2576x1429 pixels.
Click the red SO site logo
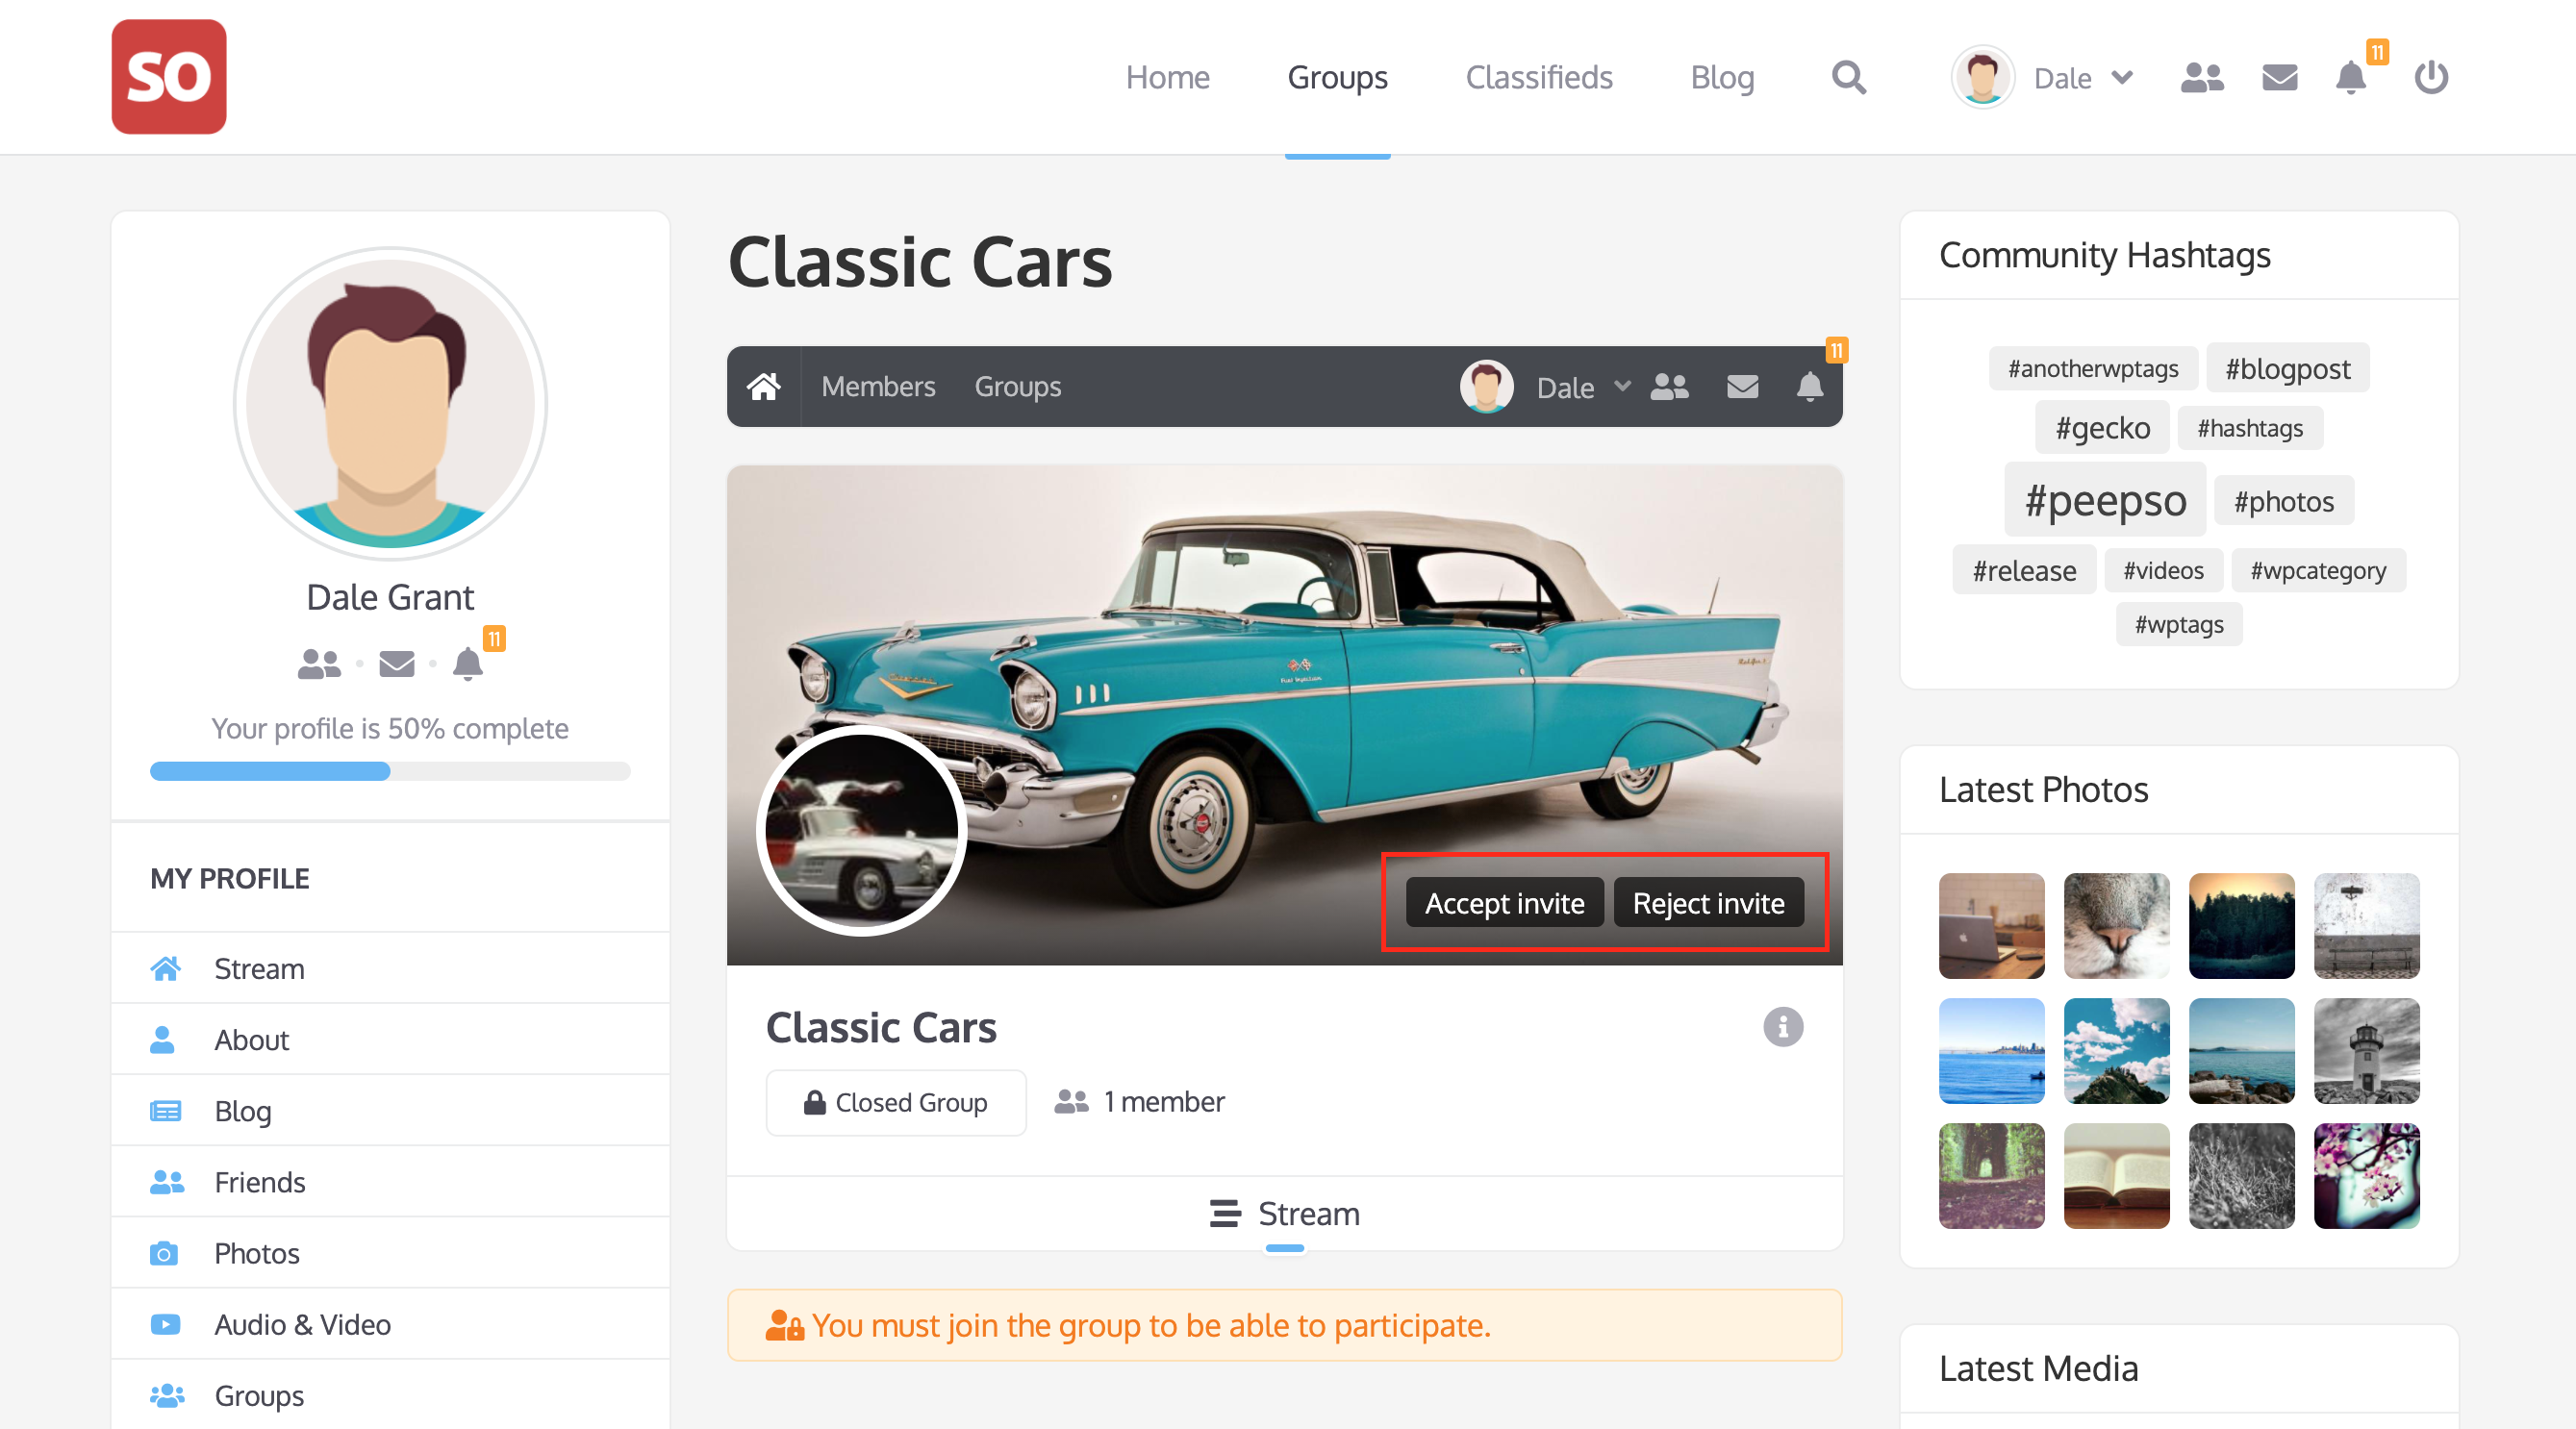[x=169, y=77]
